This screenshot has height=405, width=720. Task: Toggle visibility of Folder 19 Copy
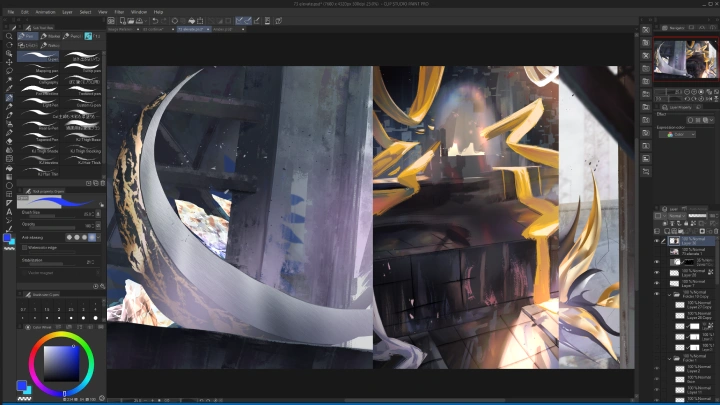pos(657,294)
